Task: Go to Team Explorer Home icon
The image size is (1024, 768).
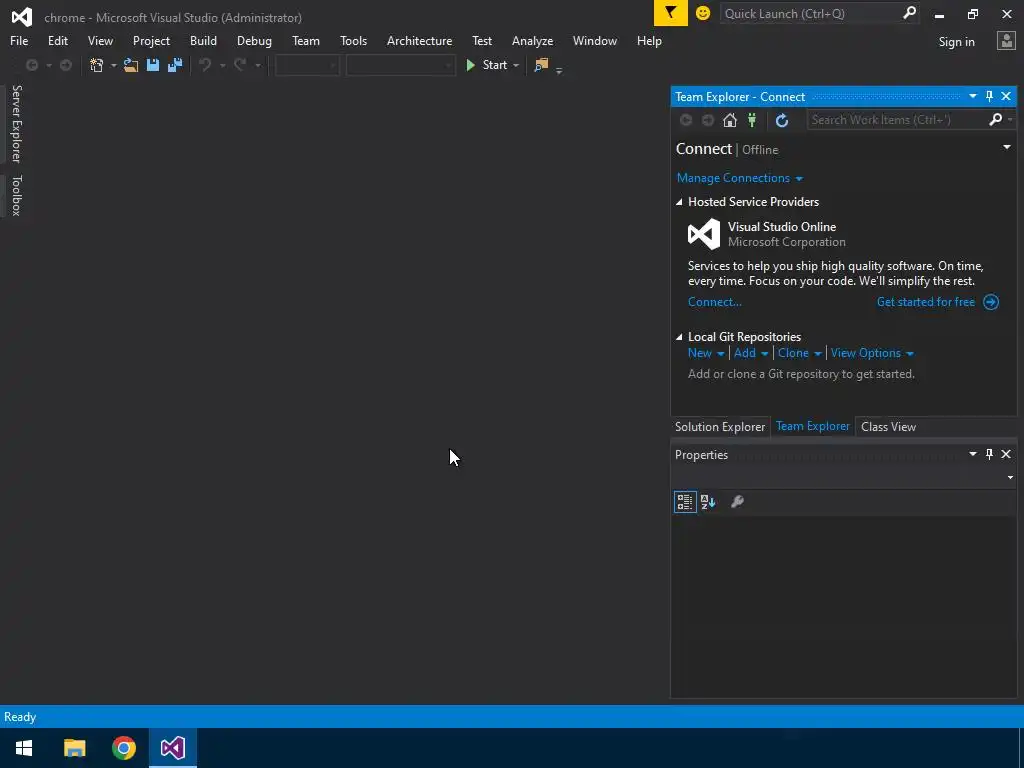Action: (730, 120)
